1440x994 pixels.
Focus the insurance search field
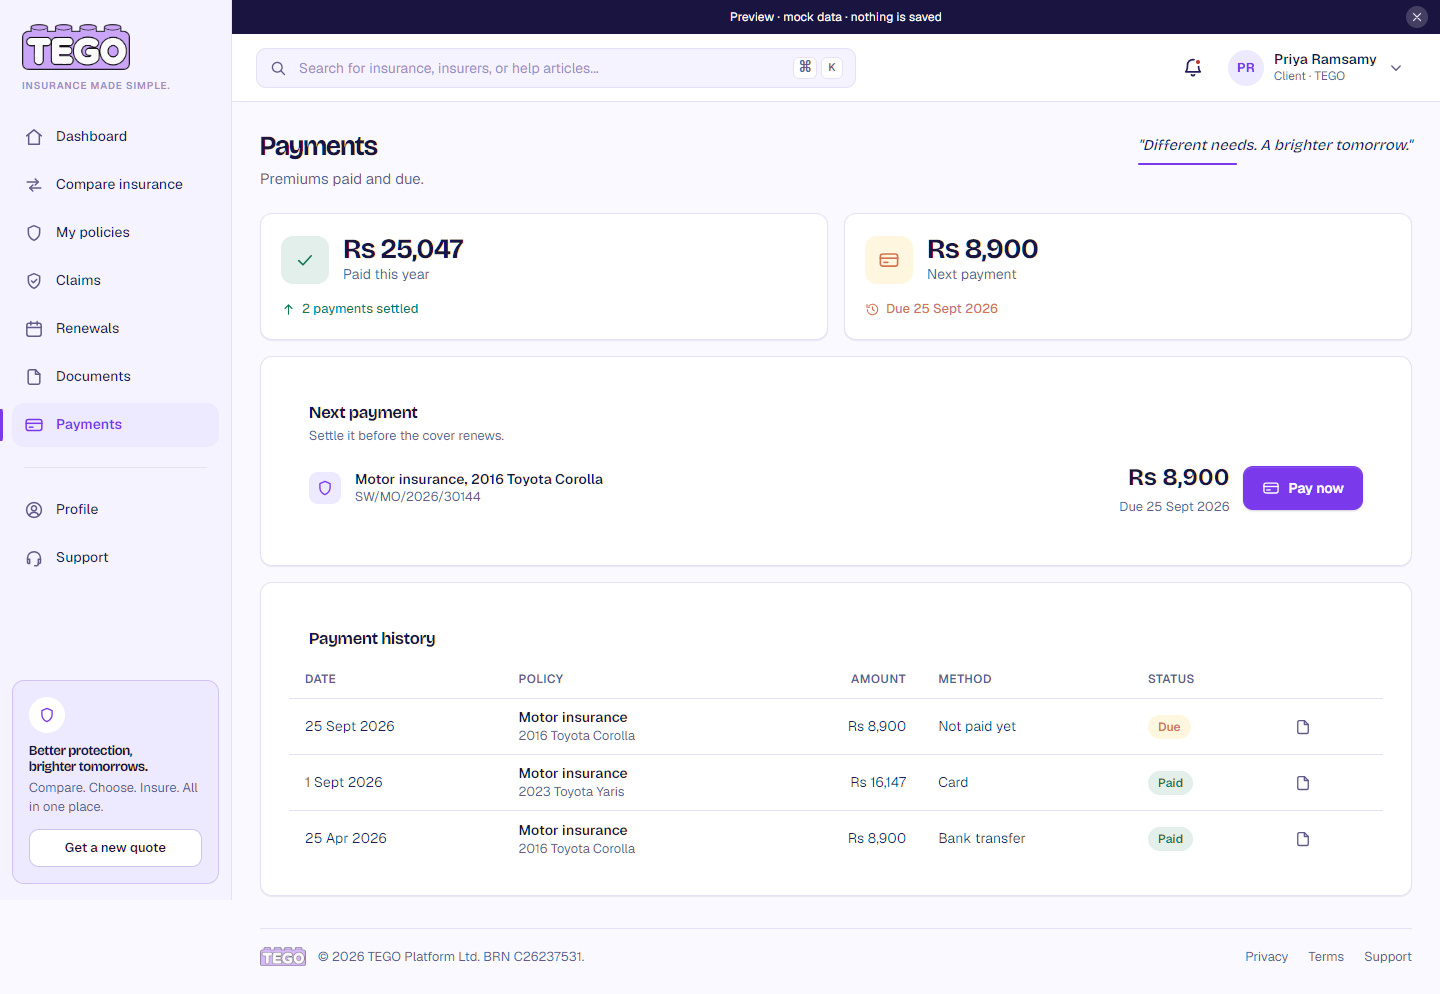(x=556, y=68)
